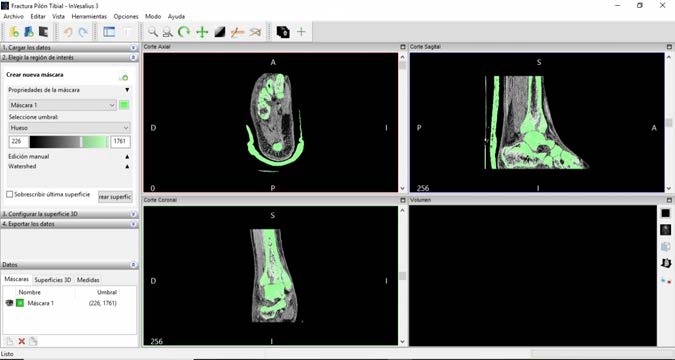
Task: Collapse Propiedades de la máscara triangle
Action: 127,90
